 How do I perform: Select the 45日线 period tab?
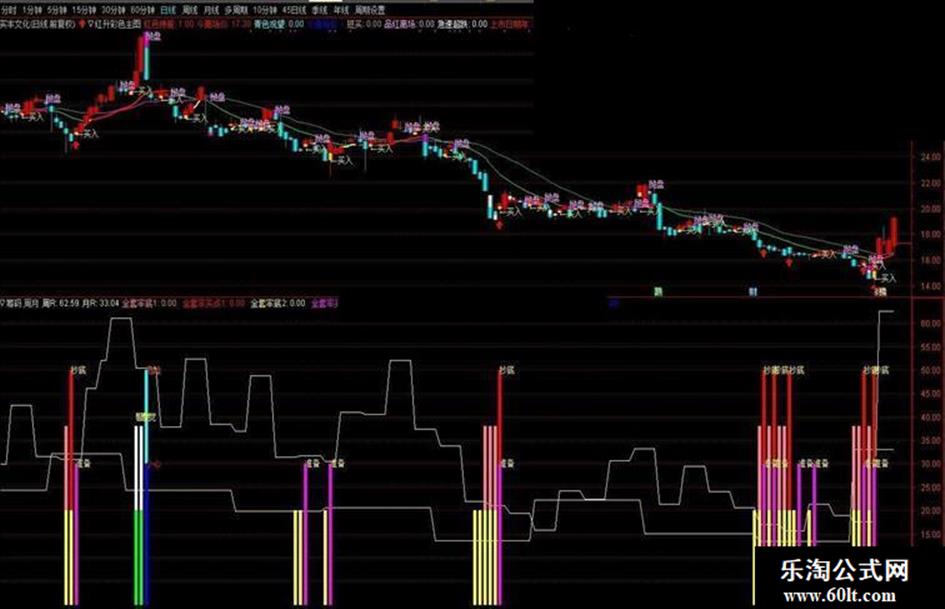point(294,10)
